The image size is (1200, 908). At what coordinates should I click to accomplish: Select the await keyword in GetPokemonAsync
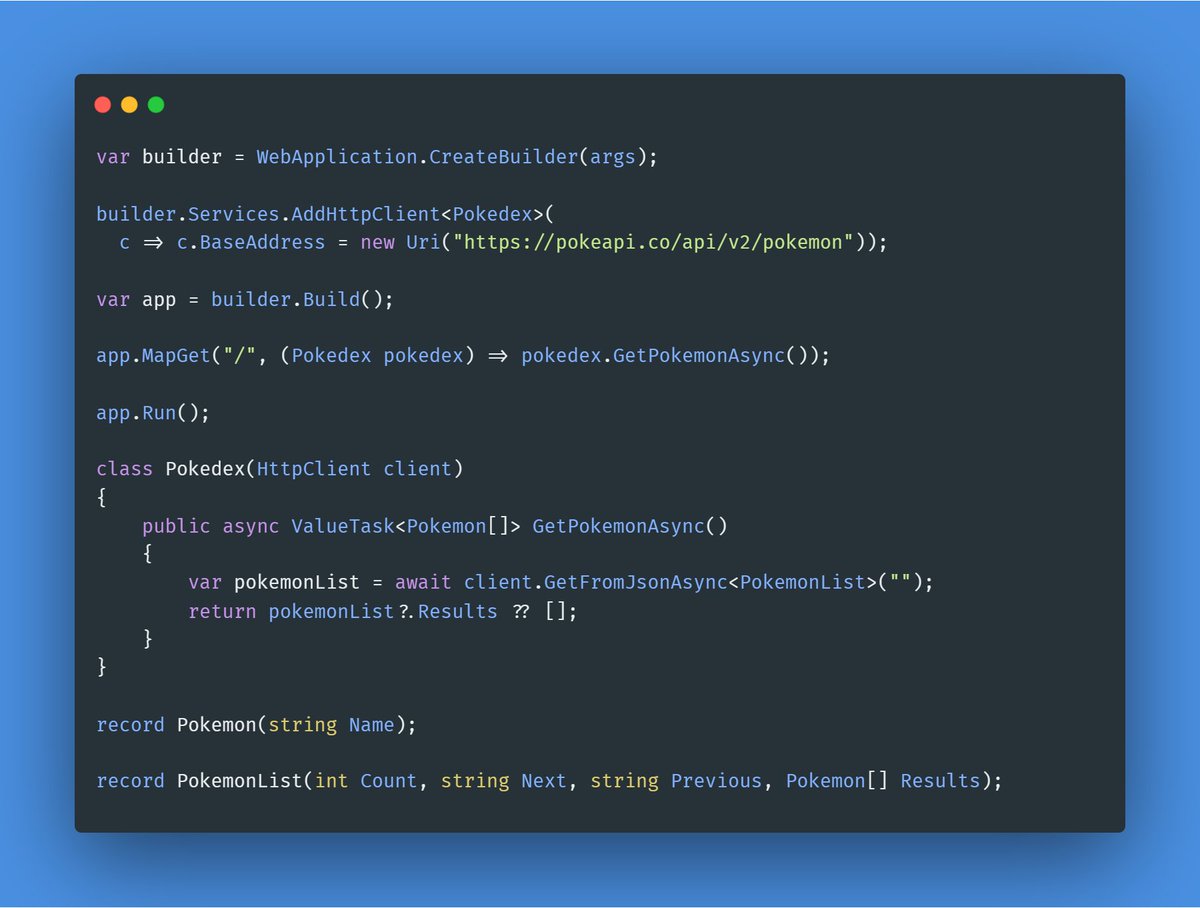[x=423, y=581]
